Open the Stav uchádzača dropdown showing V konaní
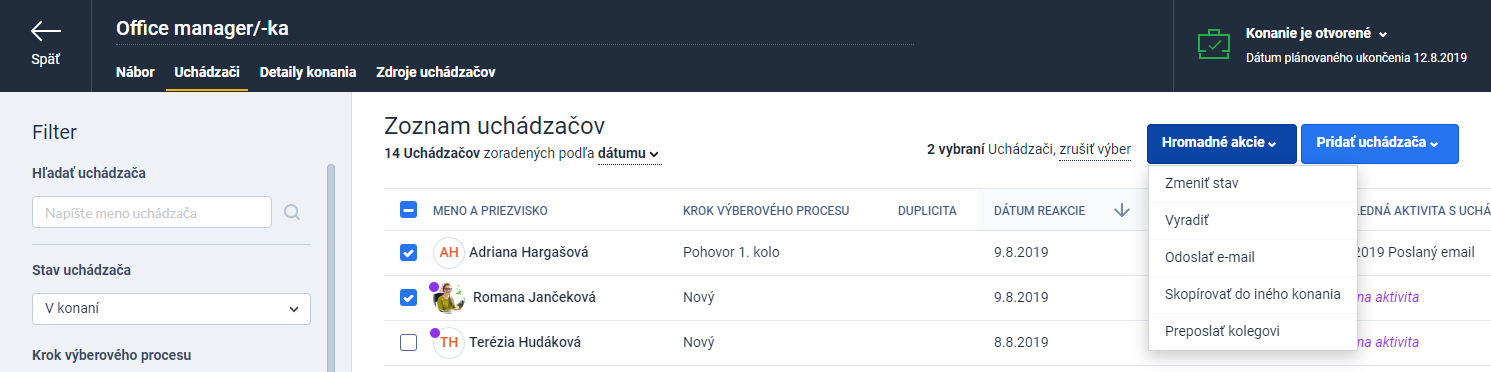Screen dimensions: 1491x372 171,309
